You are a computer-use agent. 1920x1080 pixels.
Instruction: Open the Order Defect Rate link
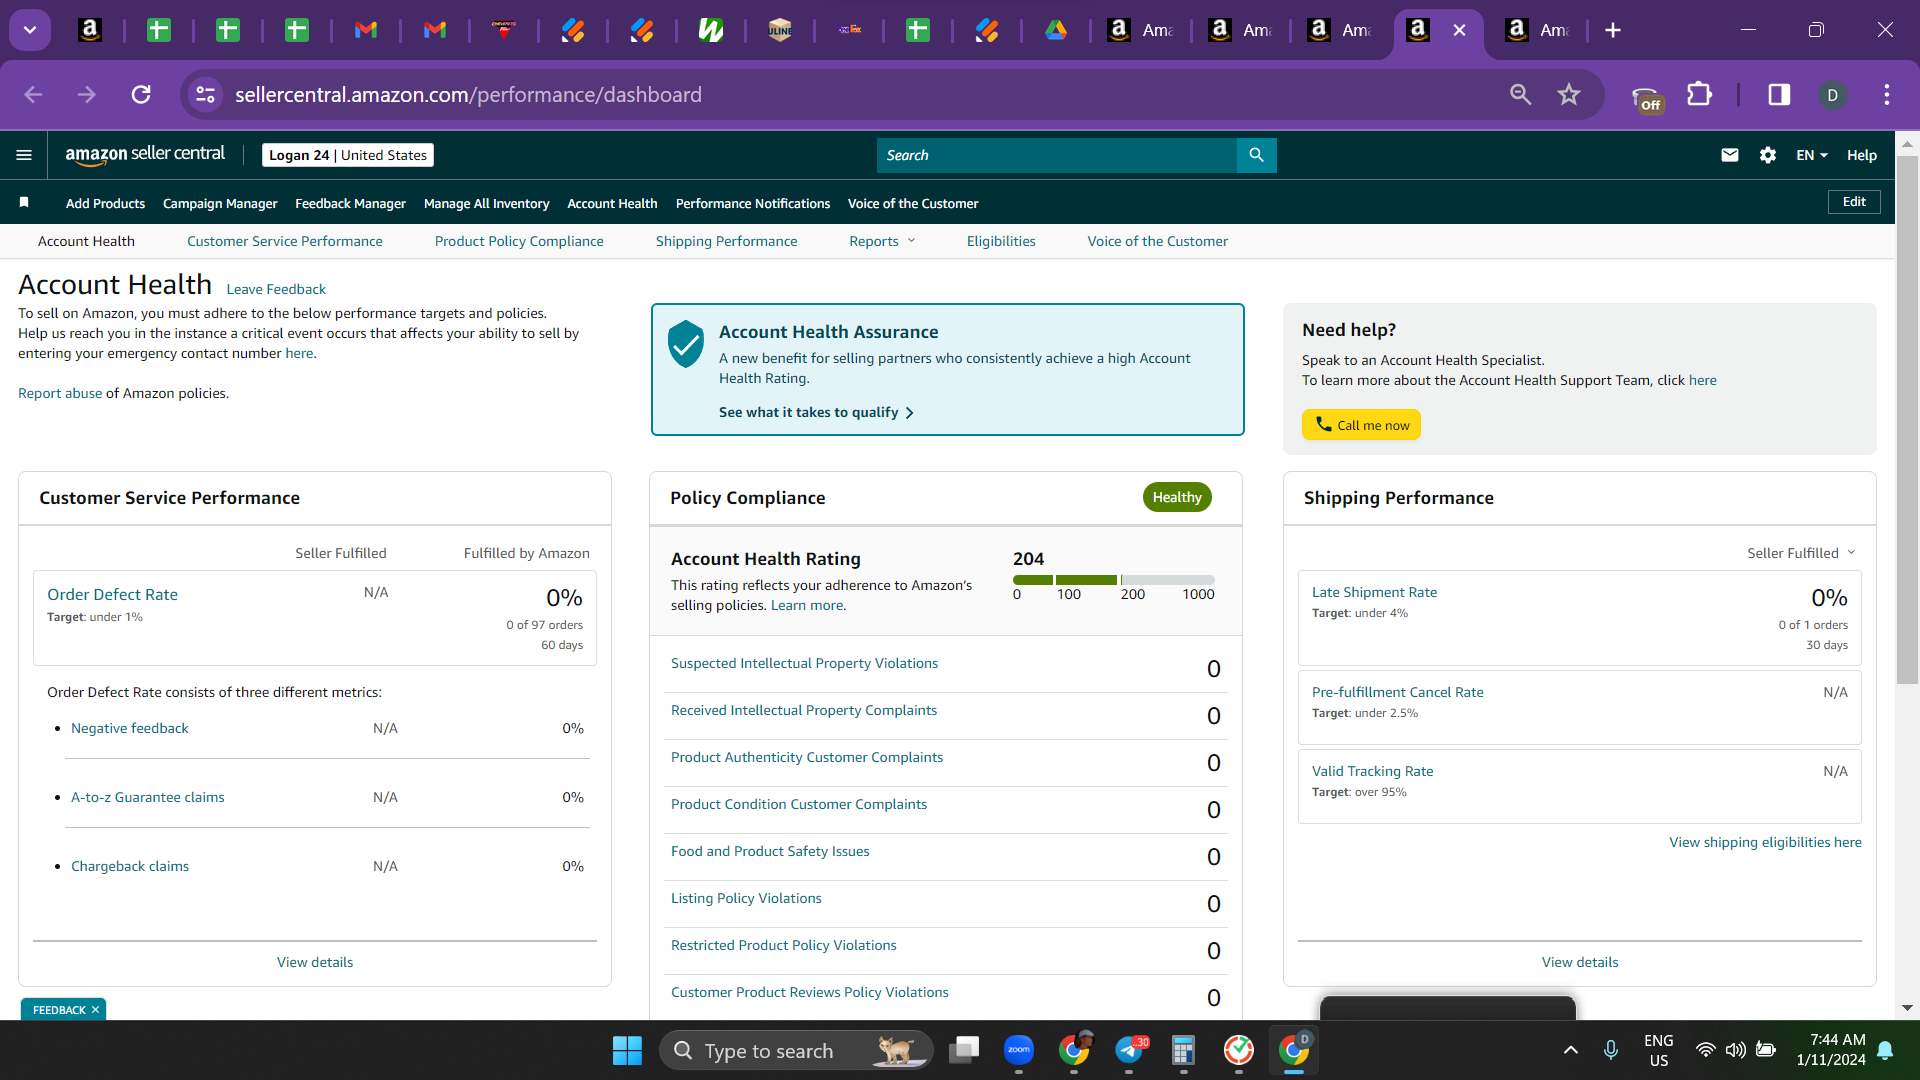tap(112, 594)
